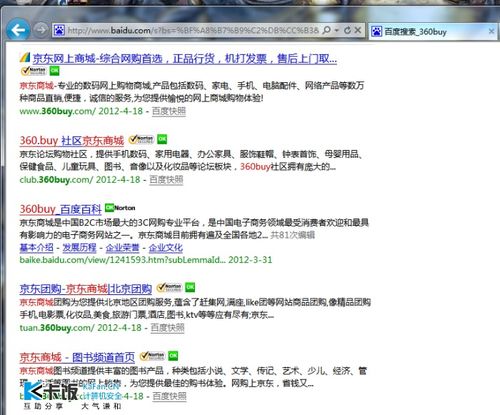Click the club.360buy.com/ green URL text

coord(56,180)
